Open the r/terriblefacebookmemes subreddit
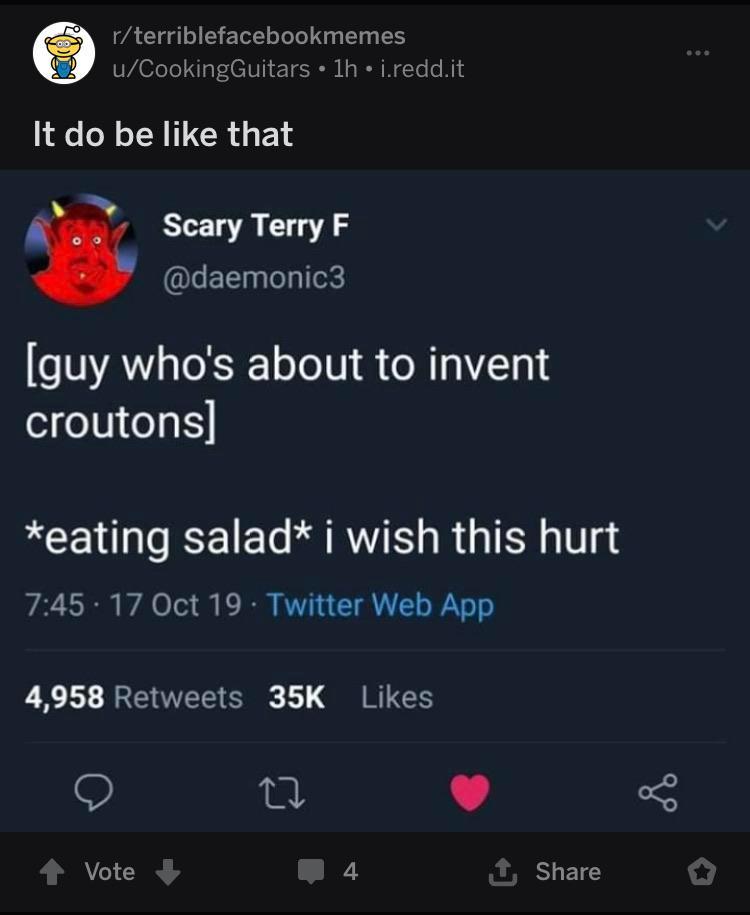Viewport: 750px width, 915px height. point(254,36)
